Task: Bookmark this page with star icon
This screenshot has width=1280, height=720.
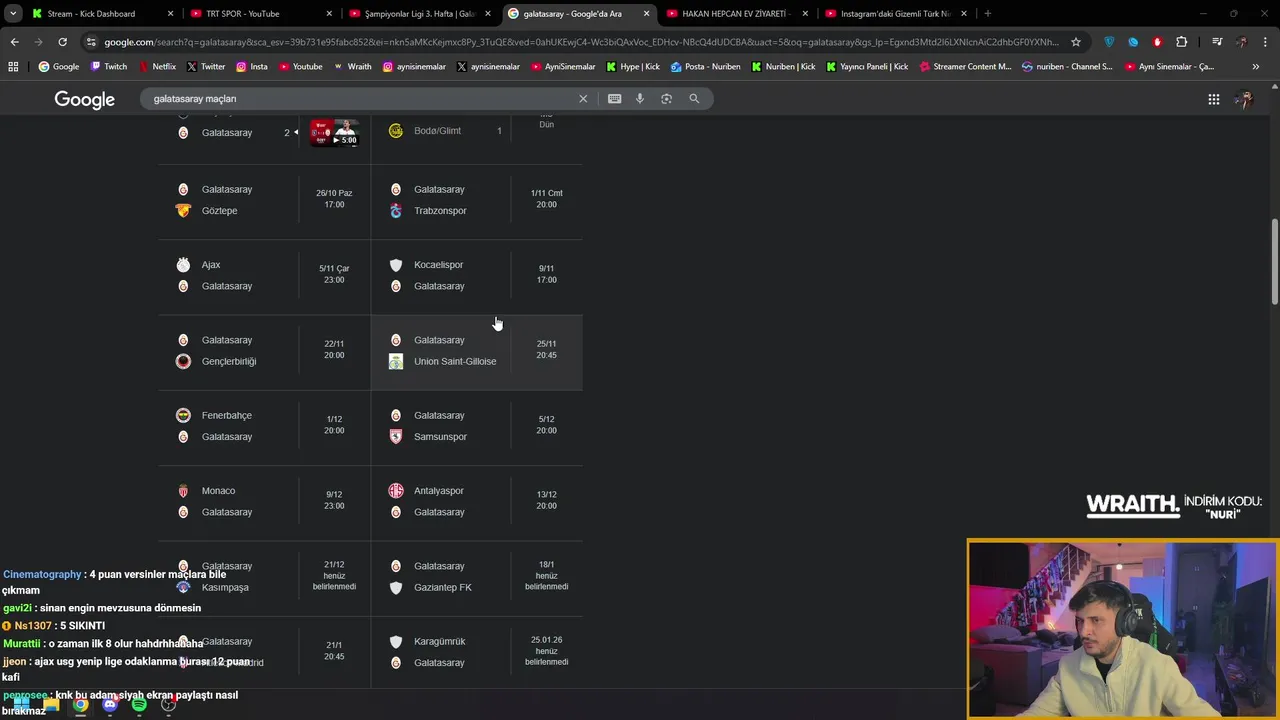Action: [1076, 42]
